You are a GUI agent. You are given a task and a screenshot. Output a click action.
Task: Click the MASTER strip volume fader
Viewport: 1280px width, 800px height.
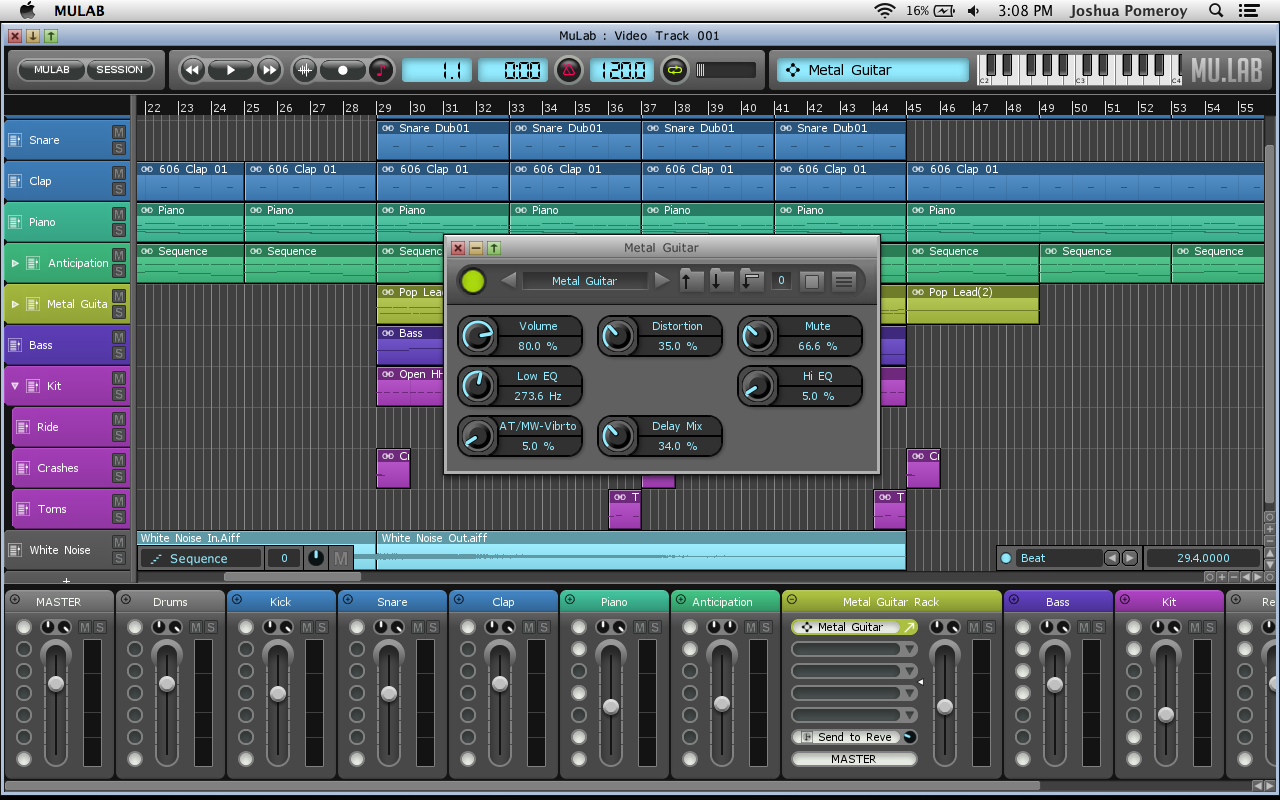(x=56, y=683)
